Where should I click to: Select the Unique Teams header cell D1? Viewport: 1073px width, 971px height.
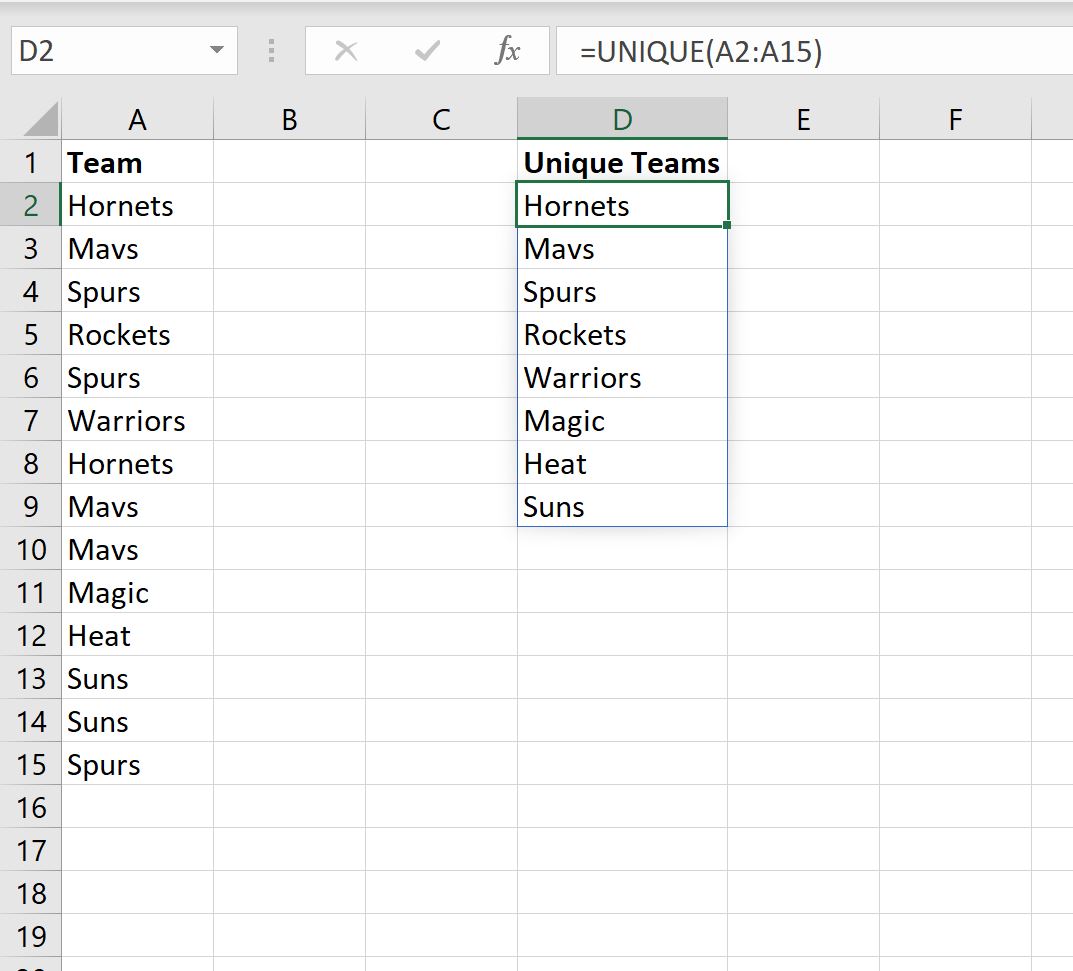tap(620, 161)
